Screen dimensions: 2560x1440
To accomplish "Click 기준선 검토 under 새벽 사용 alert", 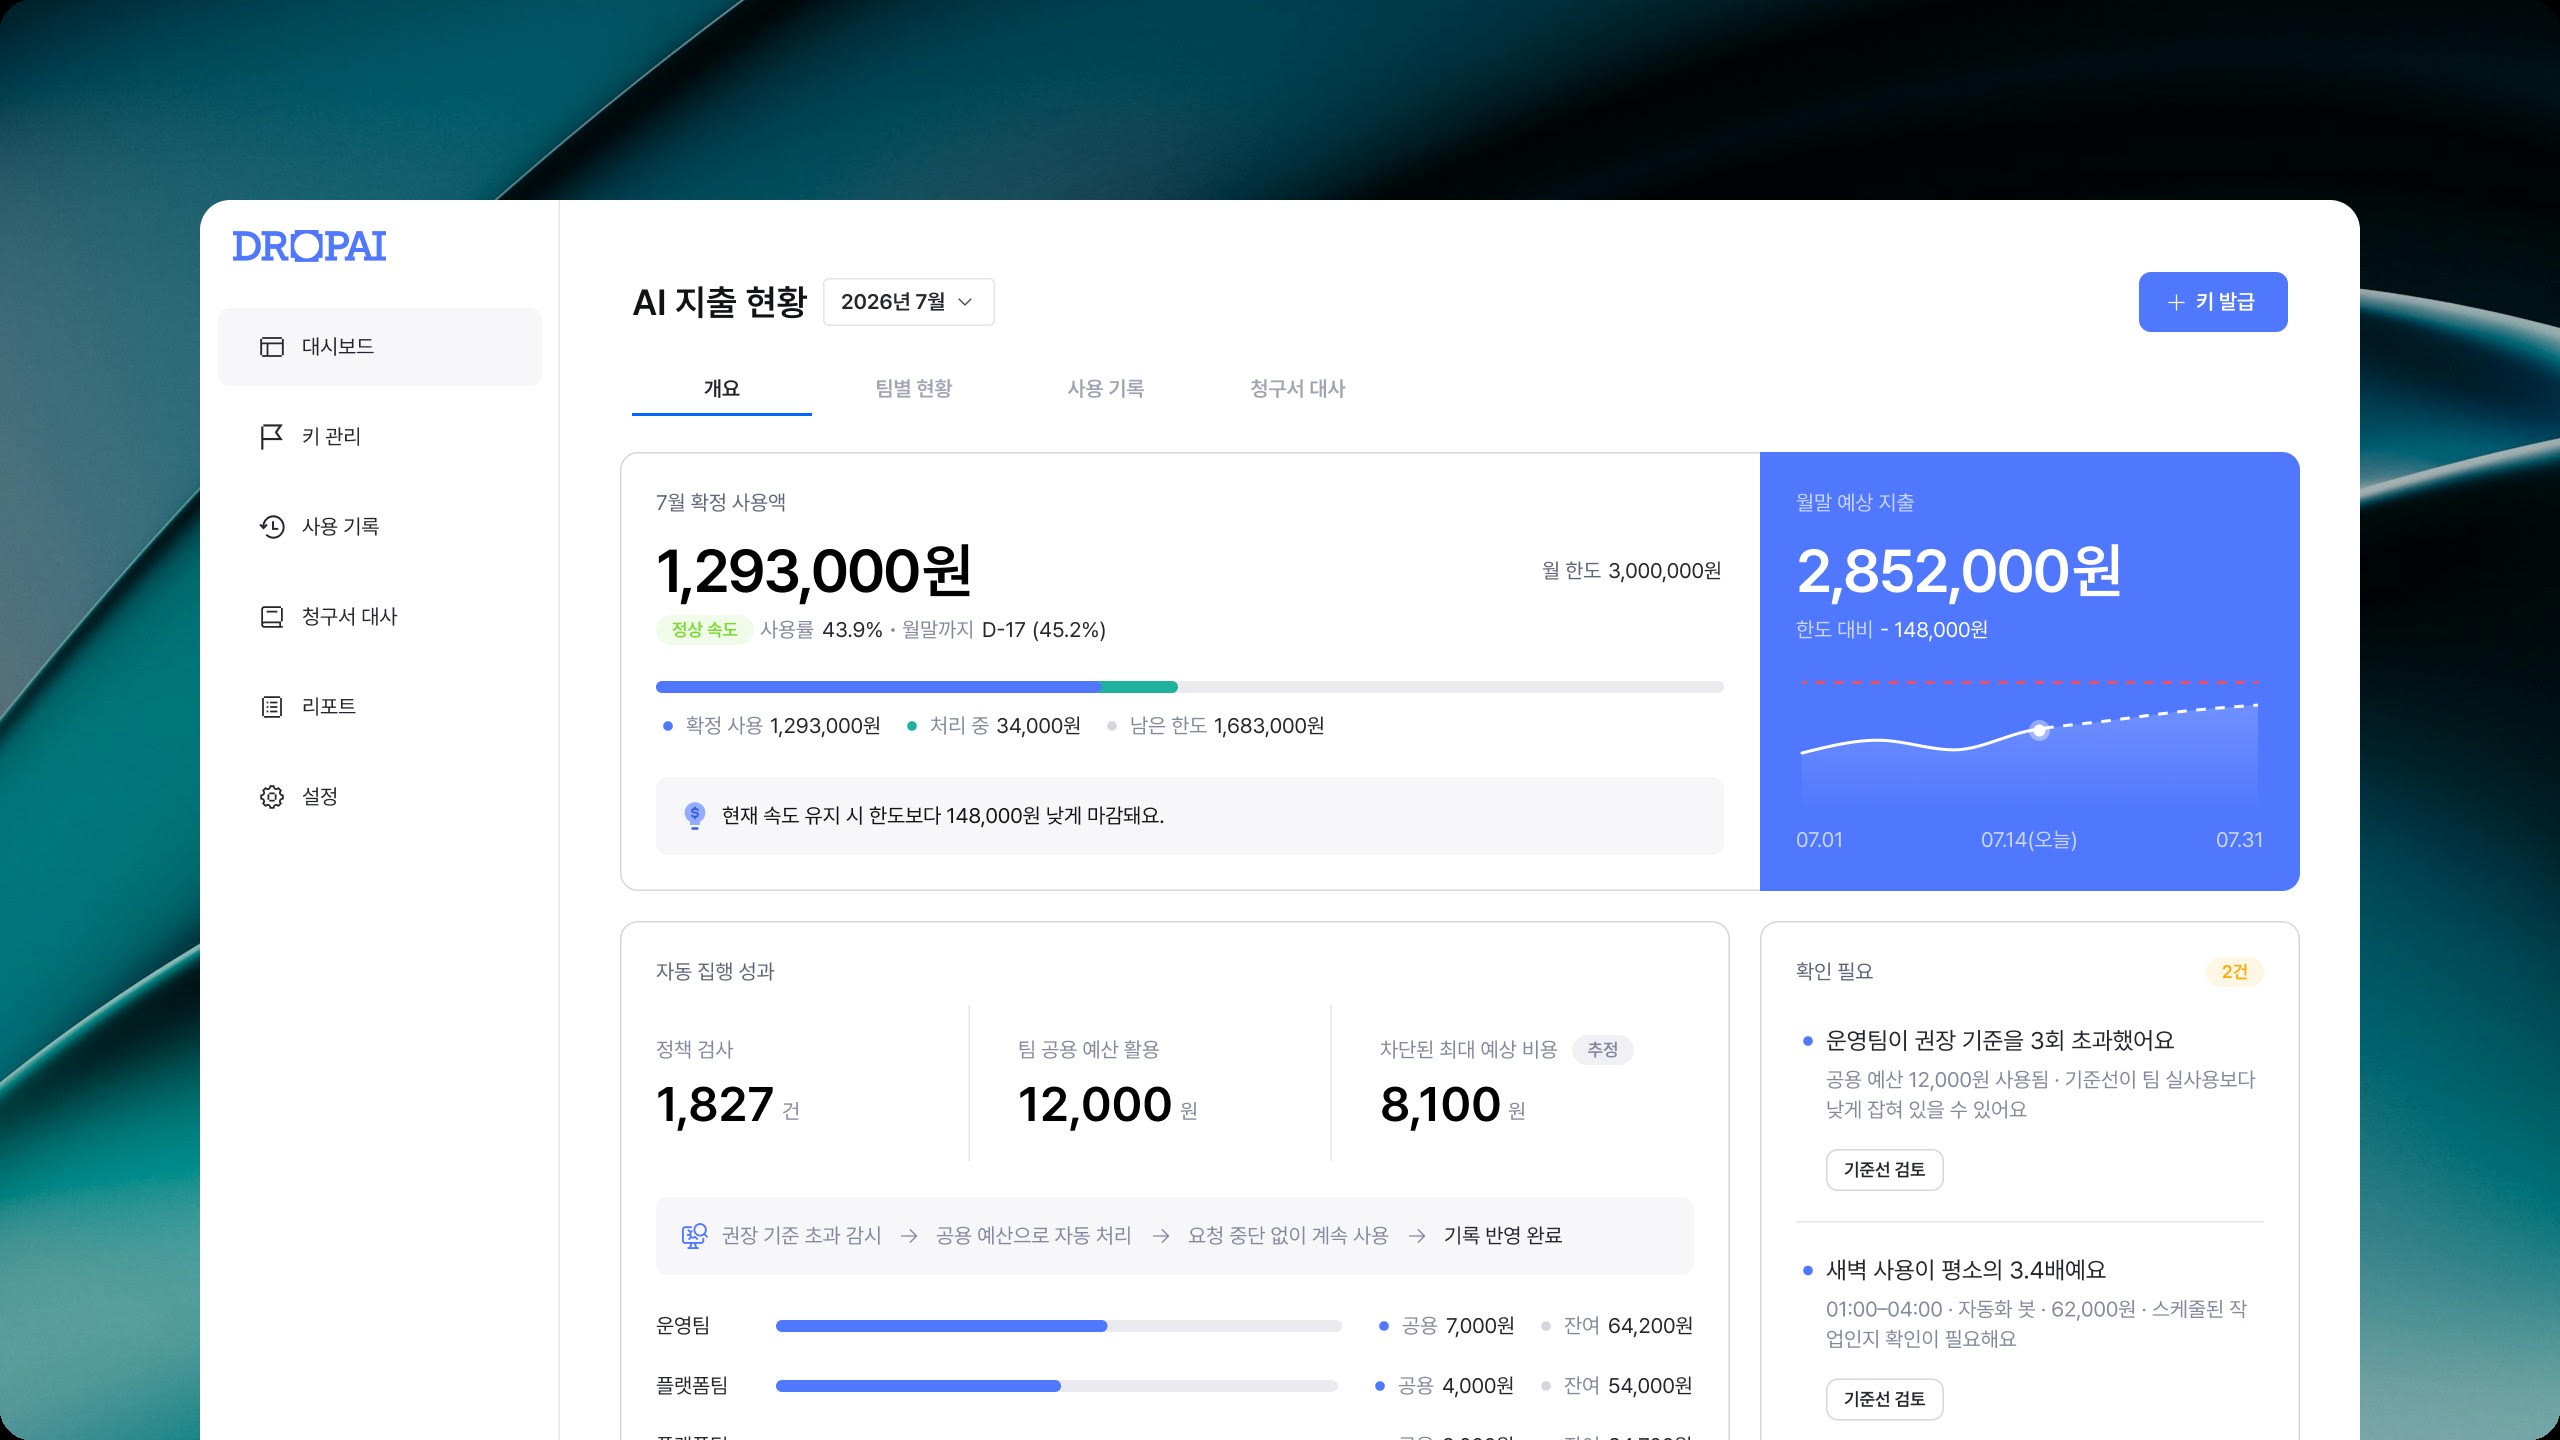I will coord(1885,1400).
